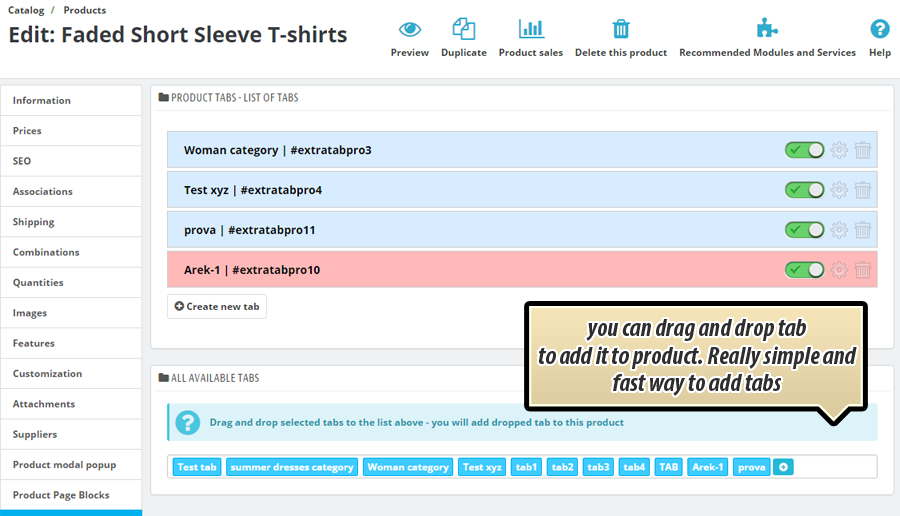
Task: Click the Create new tab button
Action: 217,307
